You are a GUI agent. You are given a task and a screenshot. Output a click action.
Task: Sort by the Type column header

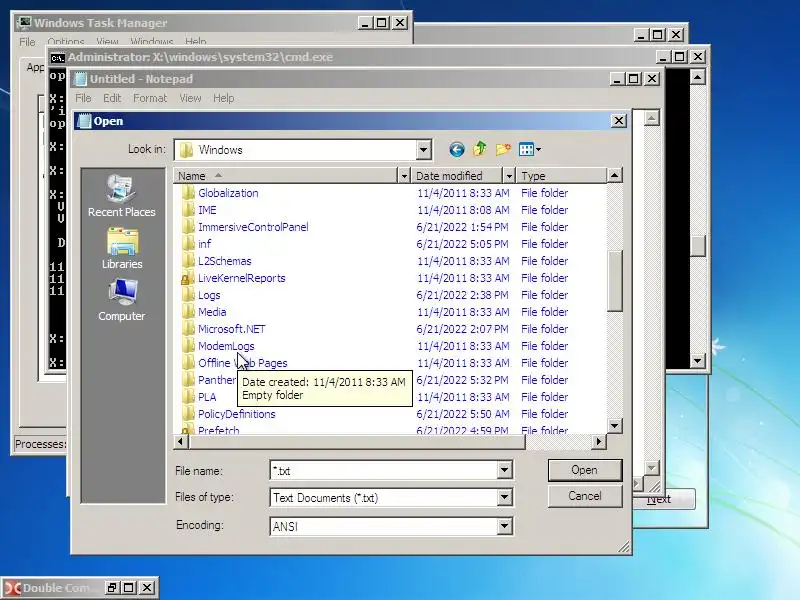point(561,176)
